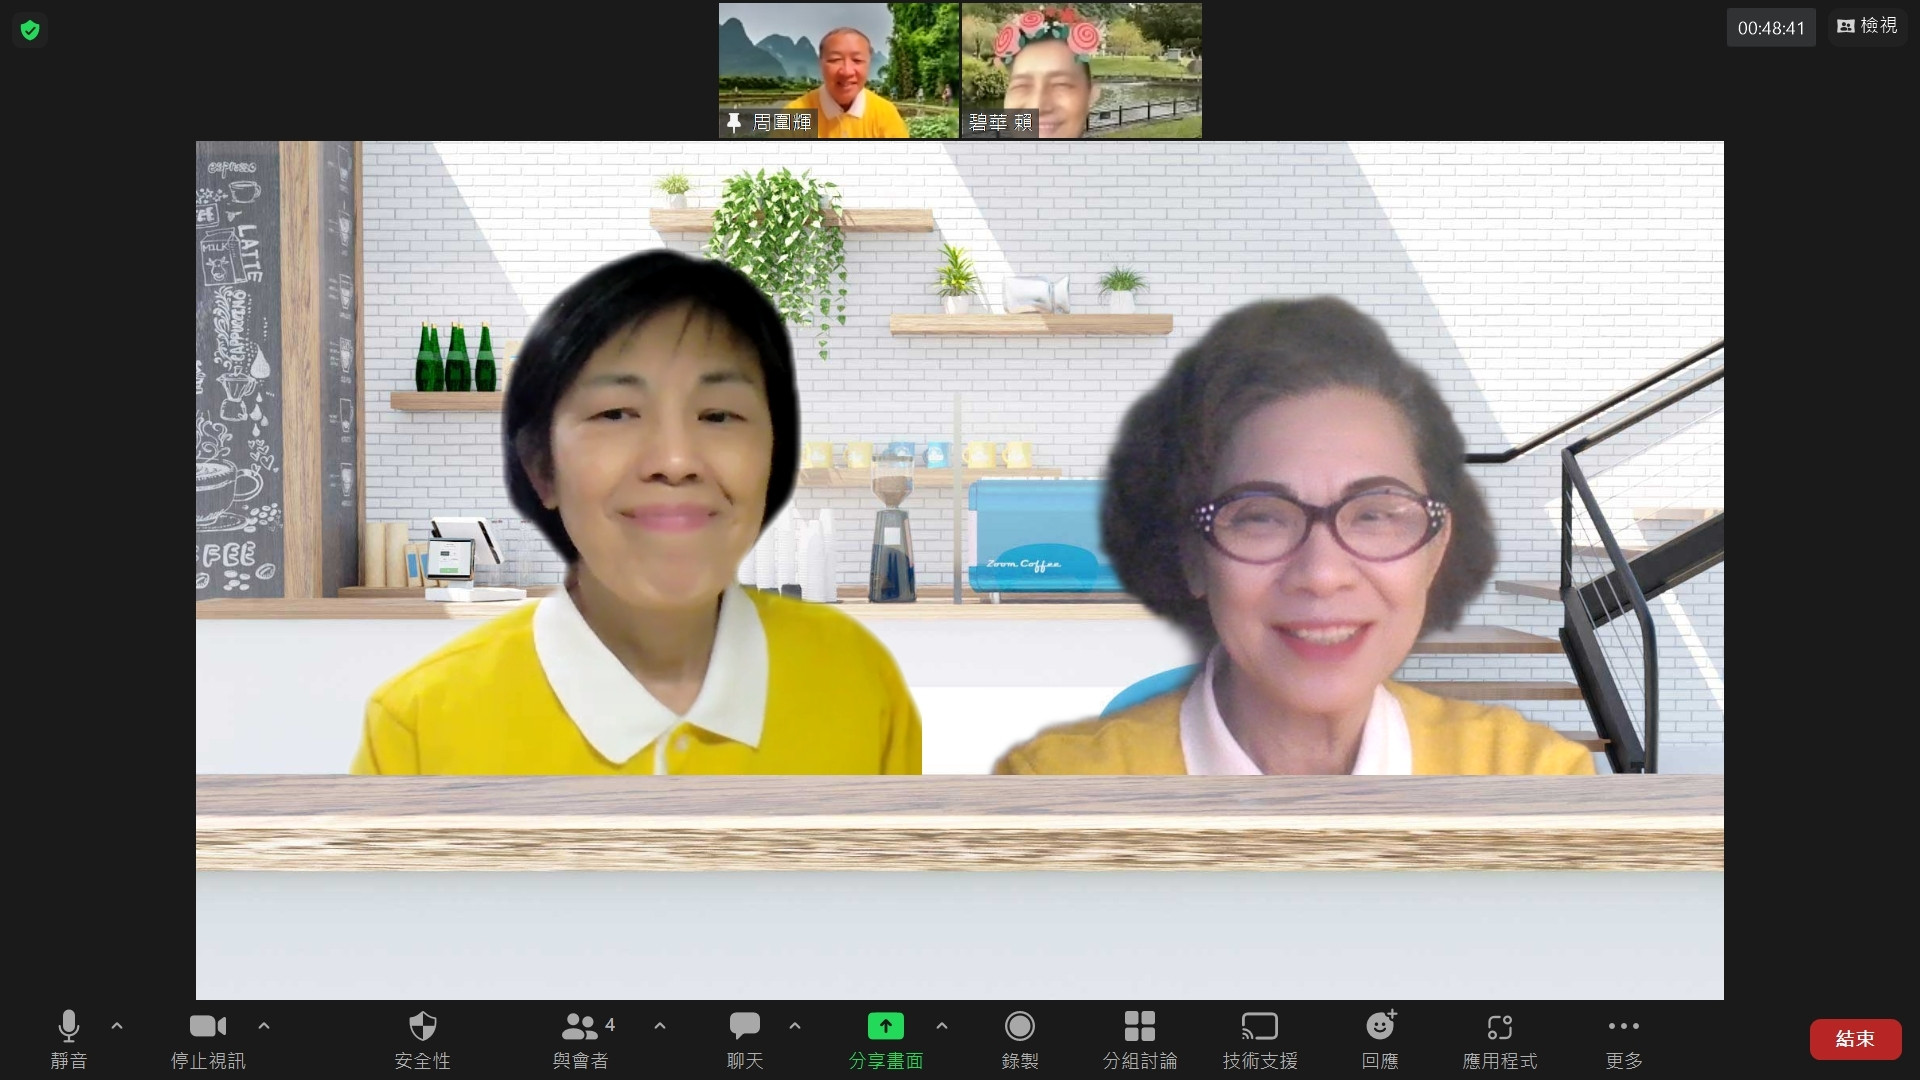This screenshot has height=1080, width=1920.
Task: Stop the video camera
Action: (208, 1038)
